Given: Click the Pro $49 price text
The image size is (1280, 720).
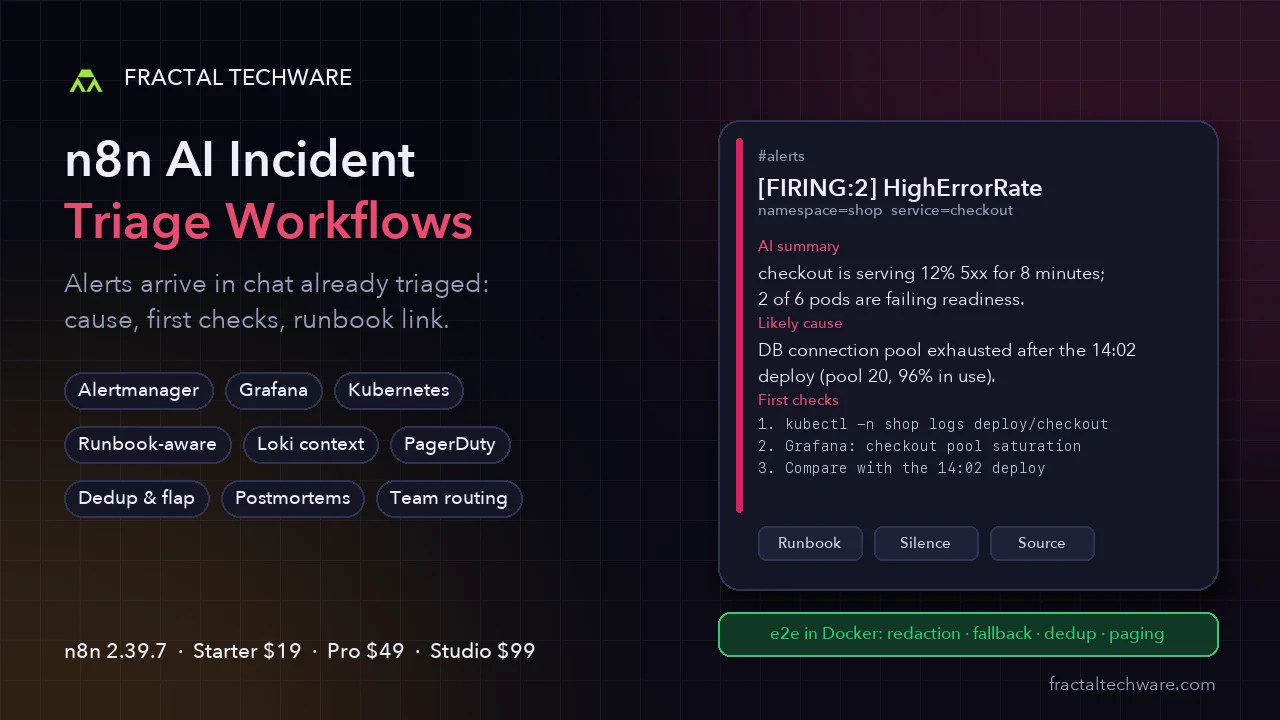Looking at the screenshot, I should [366, 651].
